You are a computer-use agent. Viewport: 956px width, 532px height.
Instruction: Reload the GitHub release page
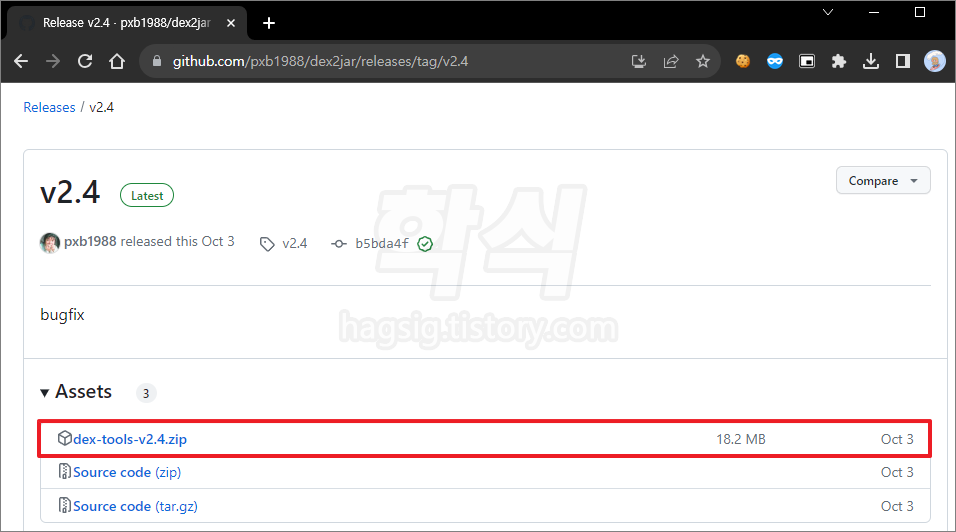pos(85,61)
